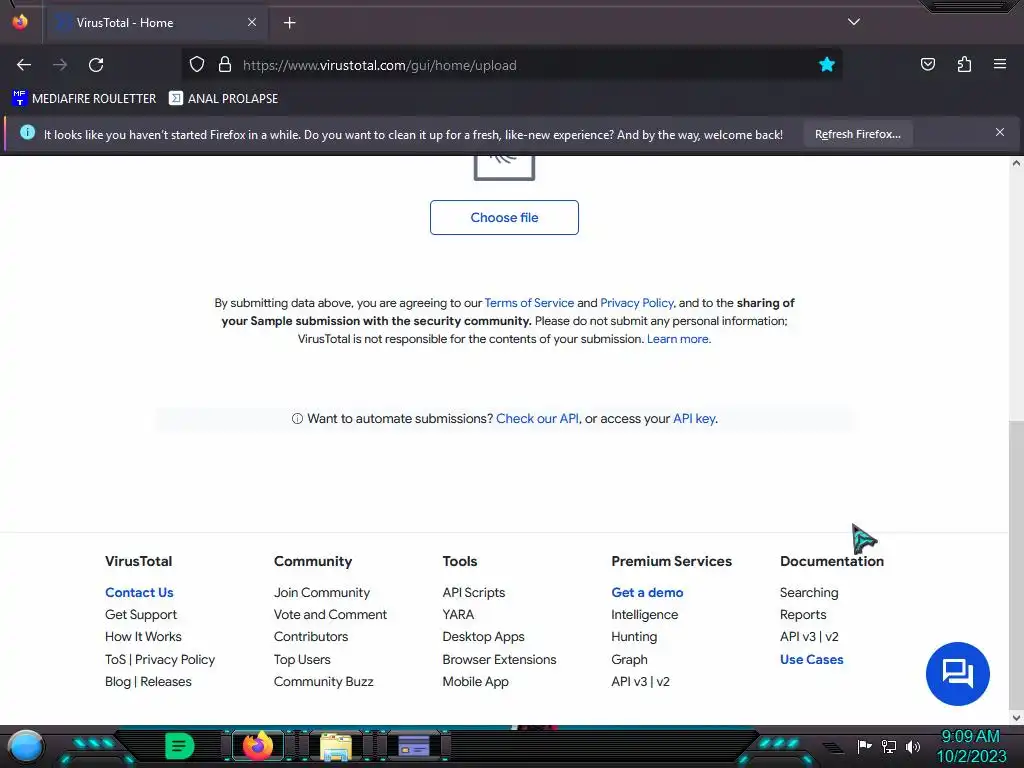Open the network tray icon
Image resolution: width=1024 pixels, height=768 pixels.
889,746
